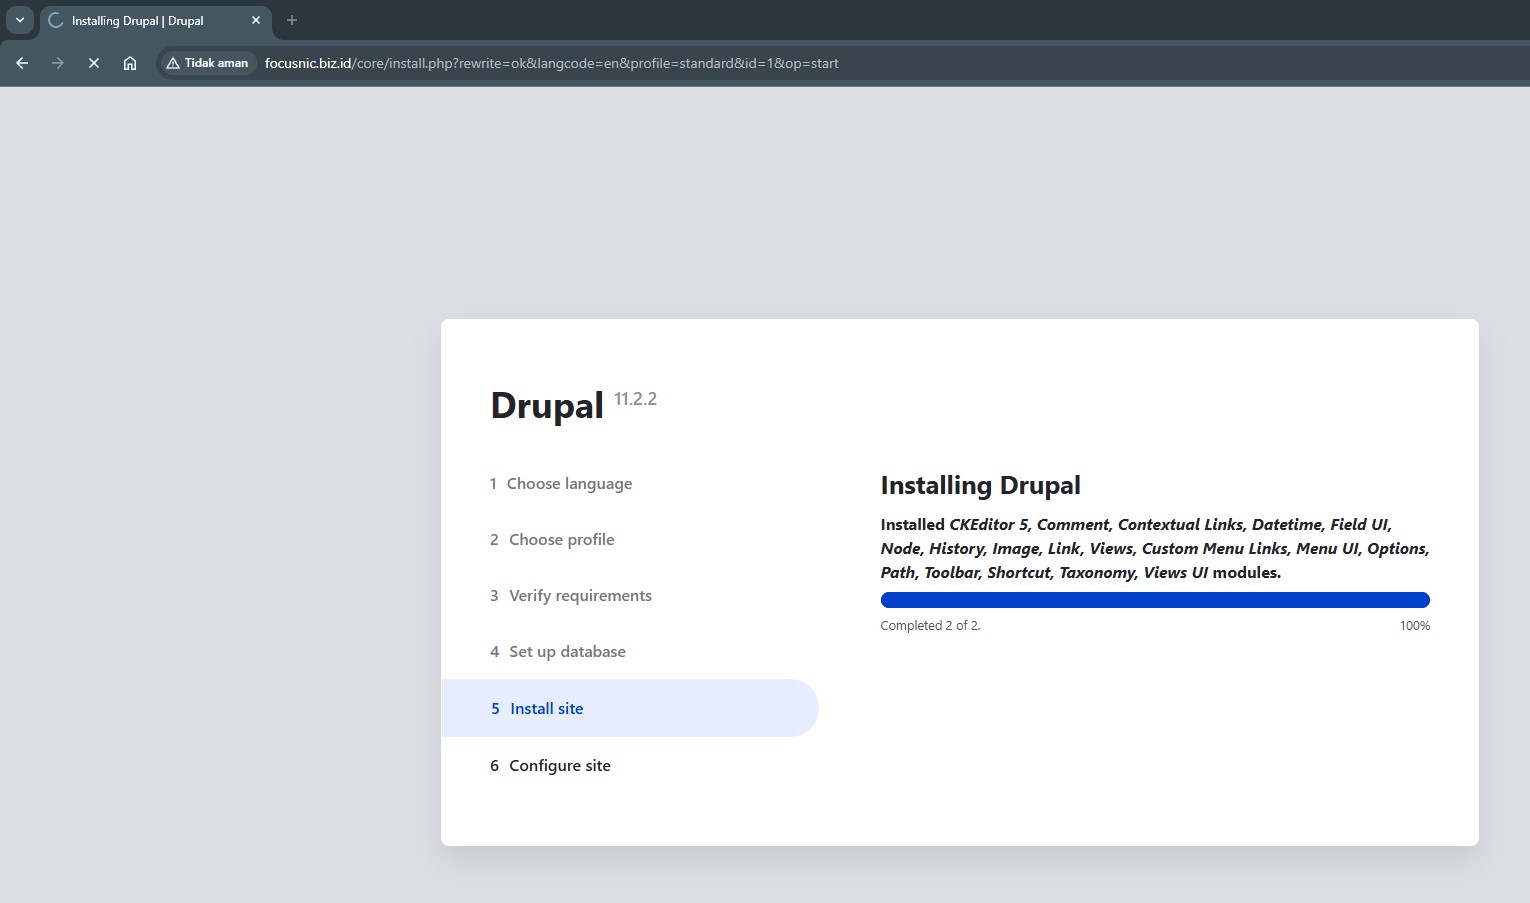
Task: Click the "Choose profile" step
Action: [x=561, y=540]
